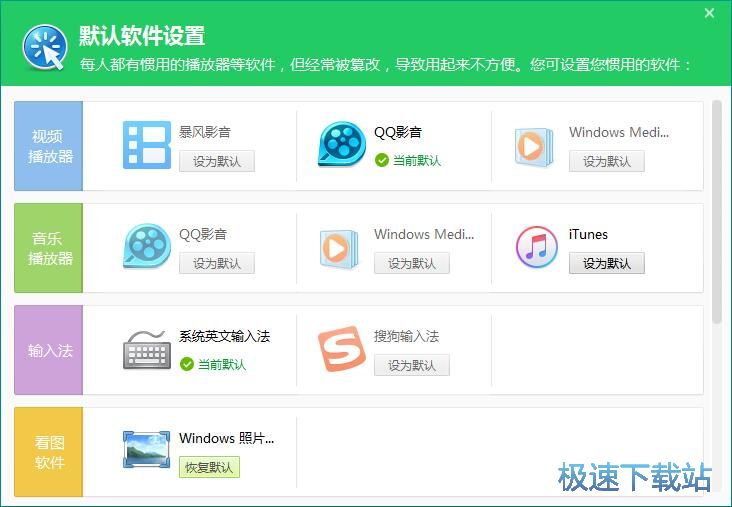Set iTunes as default music player
This screenshot has width=732, height=507.
tap(606, 263)
